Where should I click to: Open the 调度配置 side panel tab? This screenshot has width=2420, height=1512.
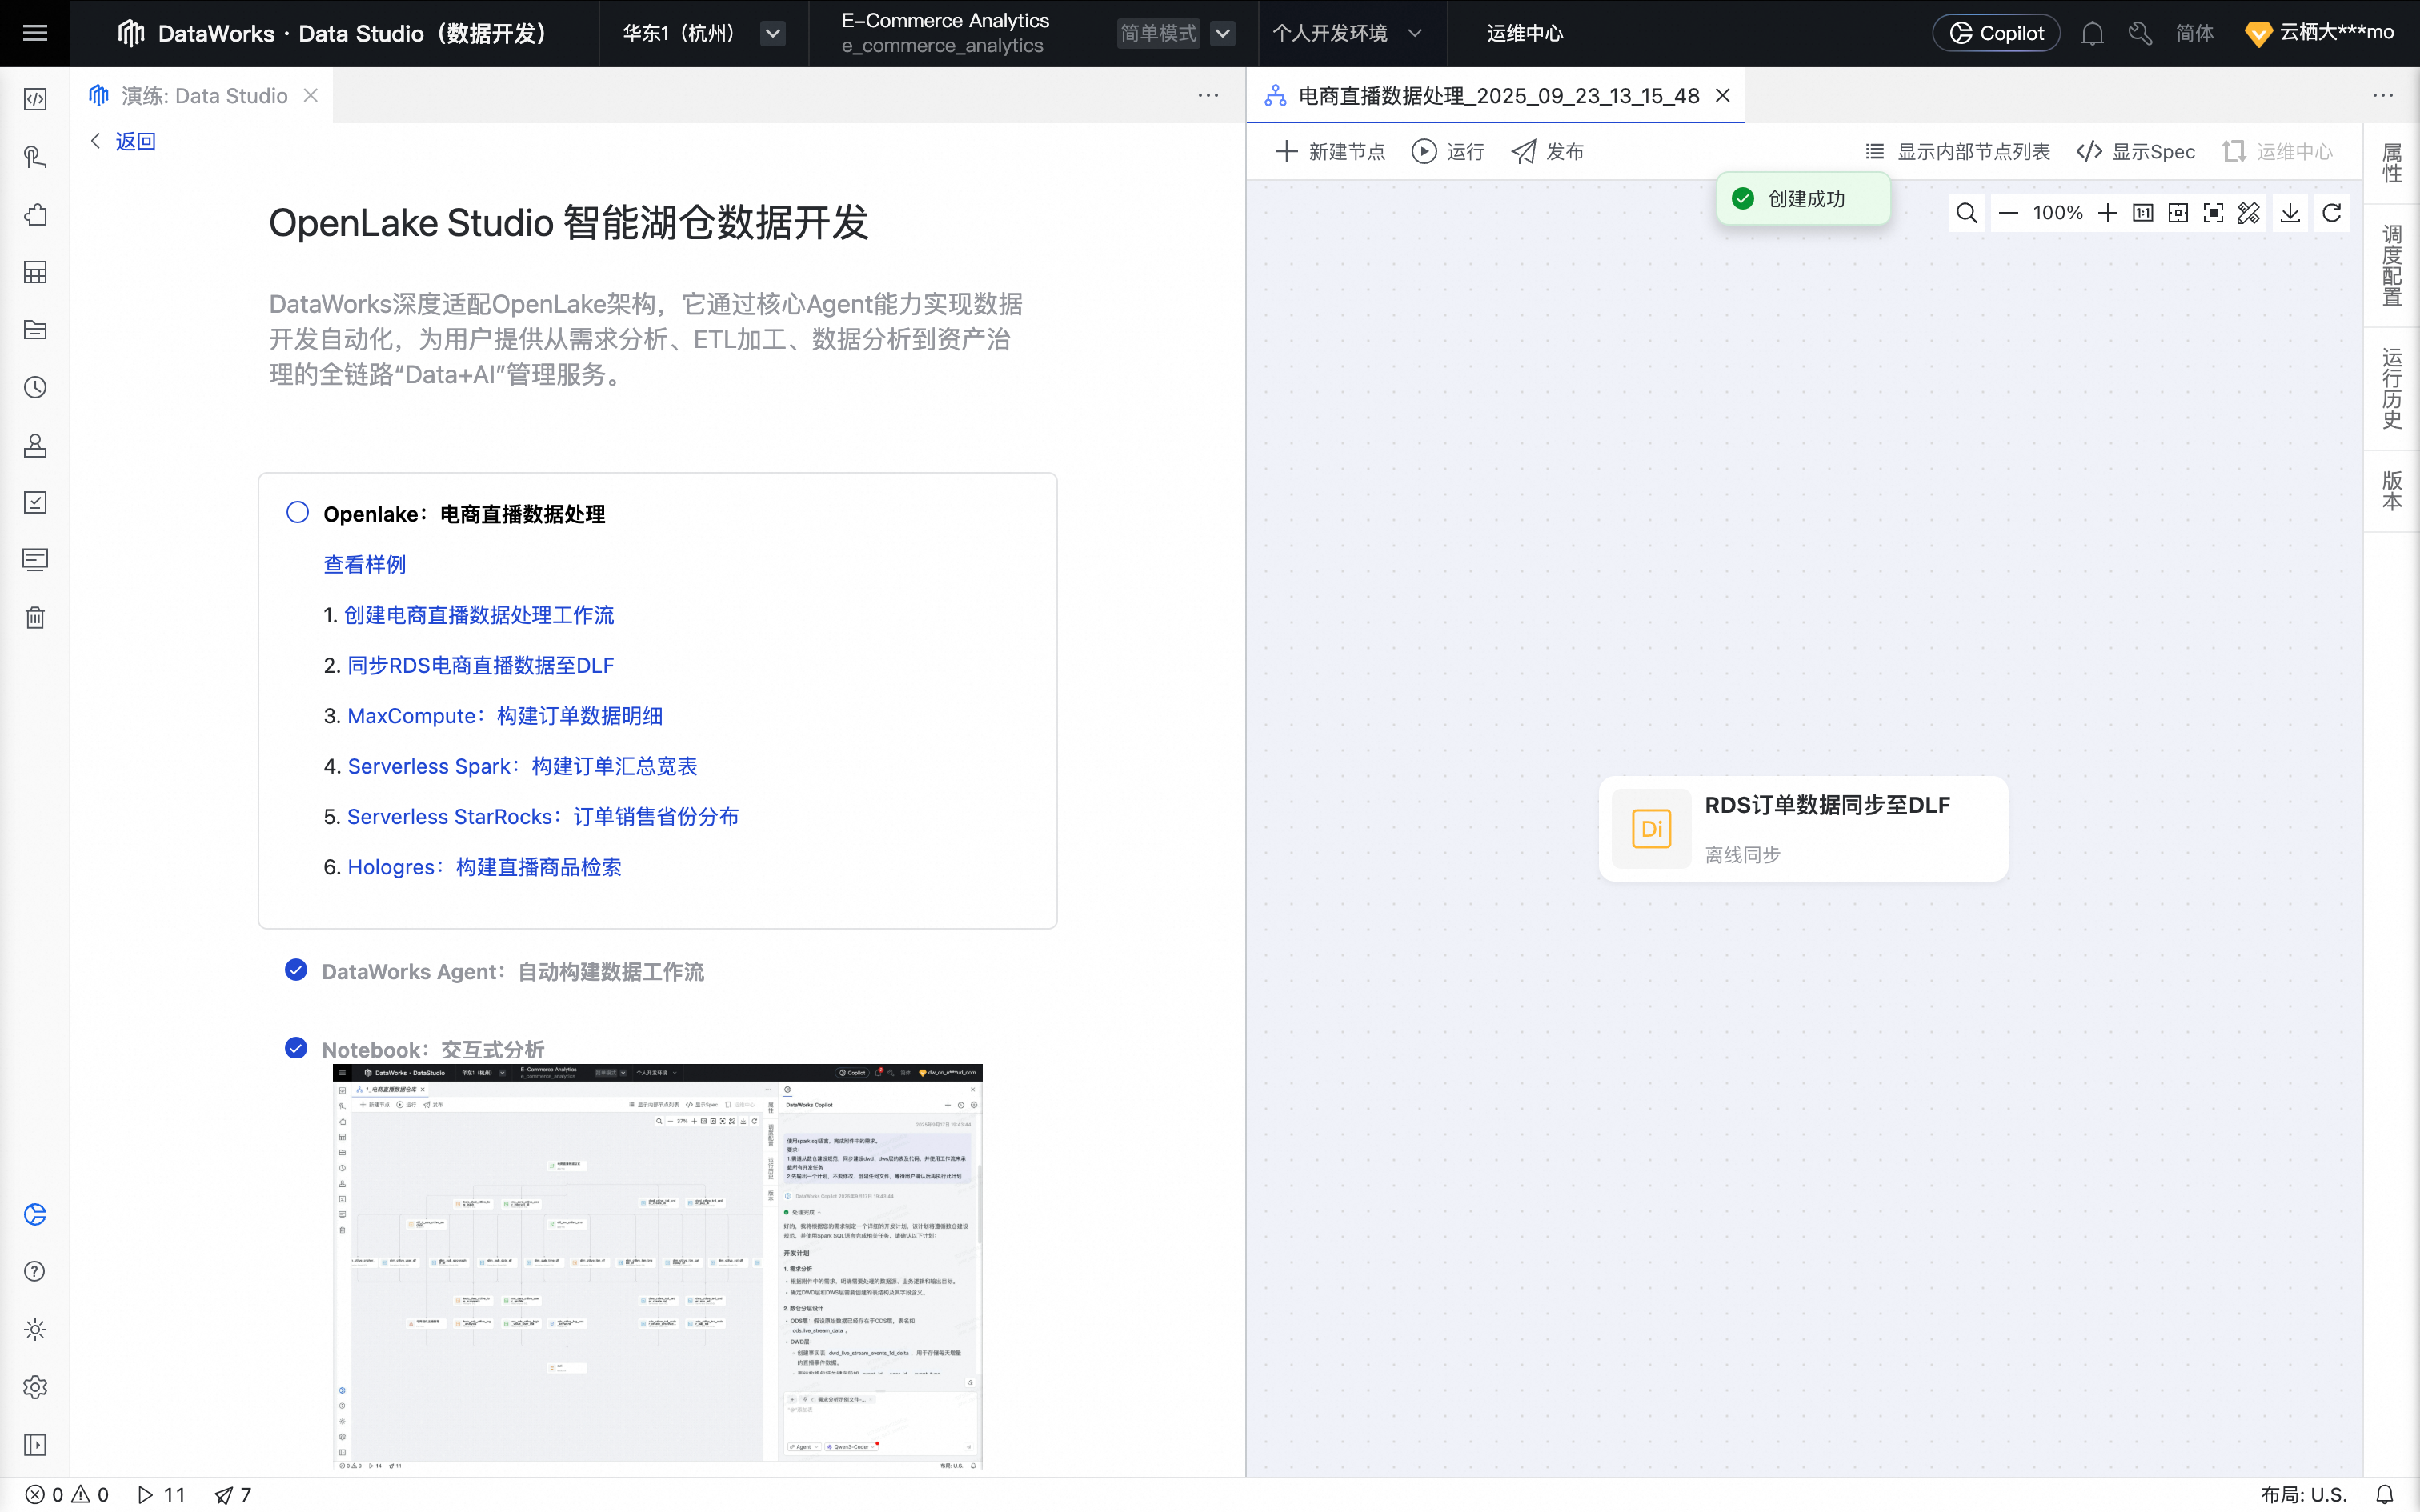click(2391, 265)
